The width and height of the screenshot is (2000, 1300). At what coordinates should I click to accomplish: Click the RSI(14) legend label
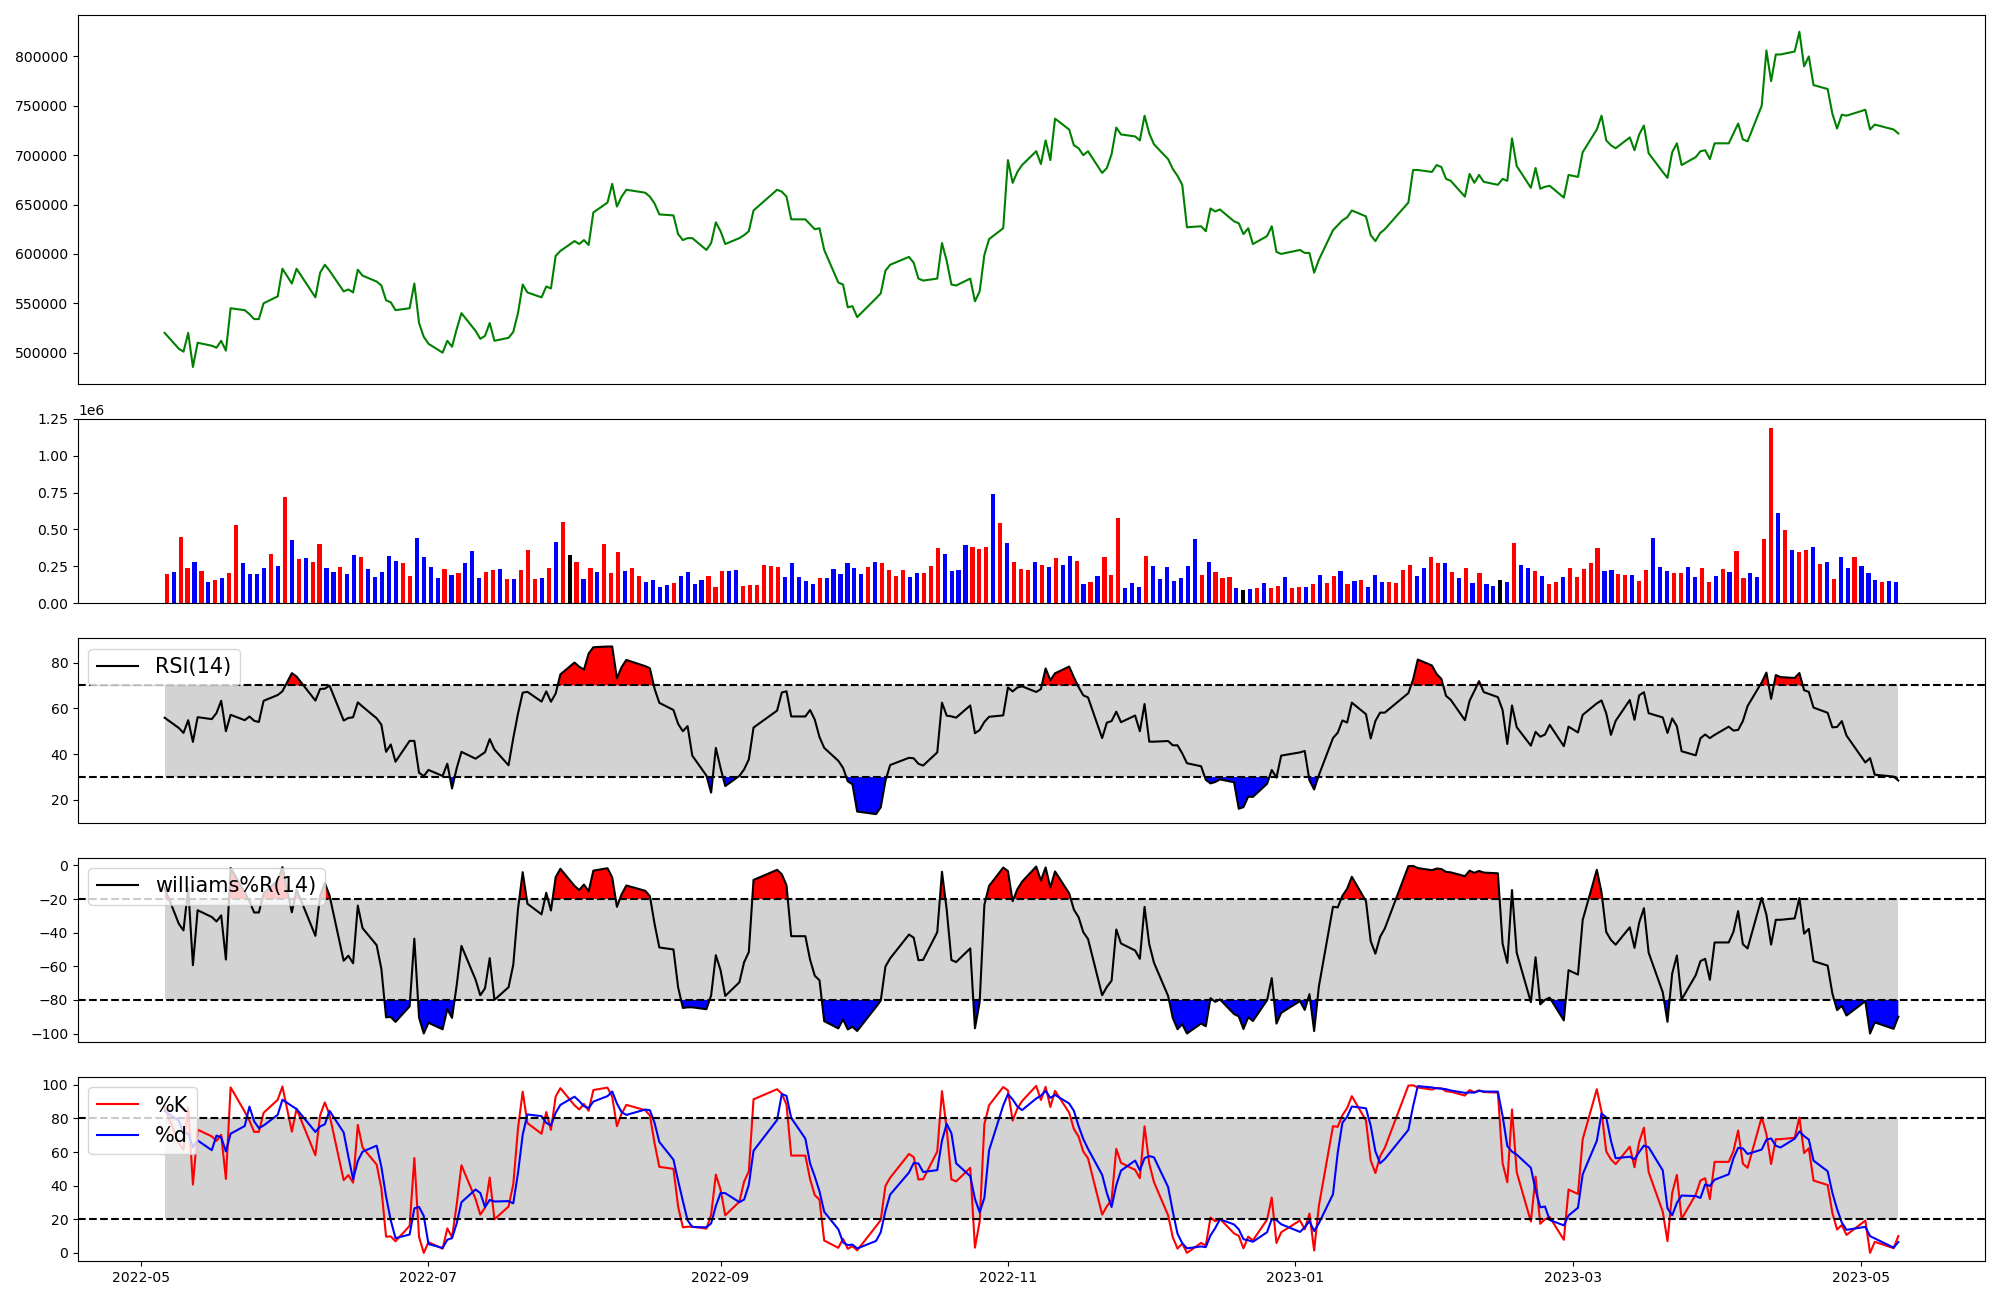192,666
